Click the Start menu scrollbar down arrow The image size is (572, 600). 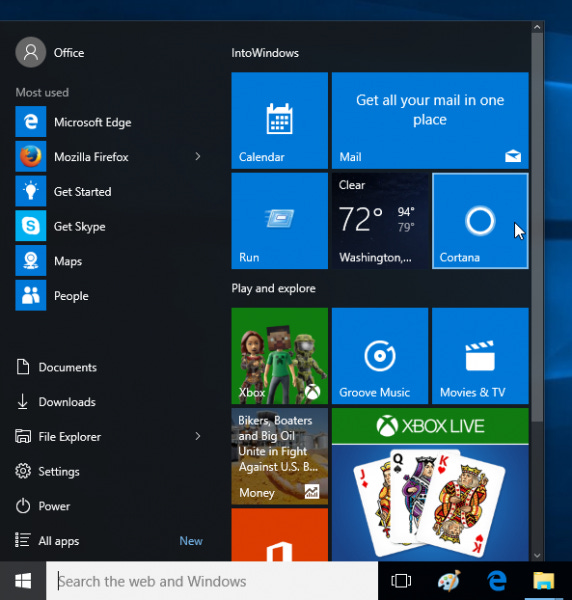click(x=537, y=555)
